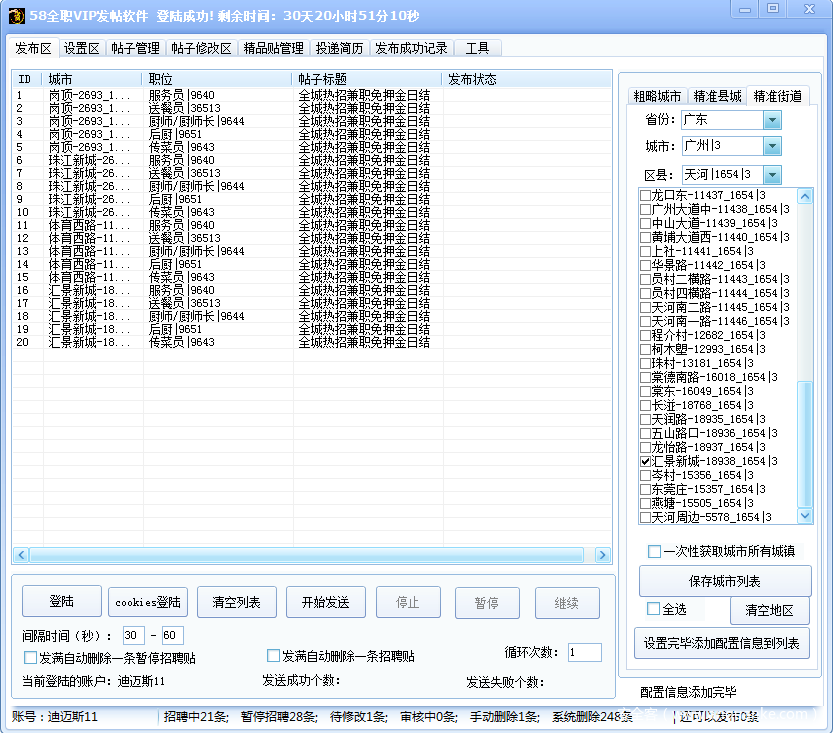833x733 pixels.
Task: Click the app icon in title bar
Action: point(16,15)
